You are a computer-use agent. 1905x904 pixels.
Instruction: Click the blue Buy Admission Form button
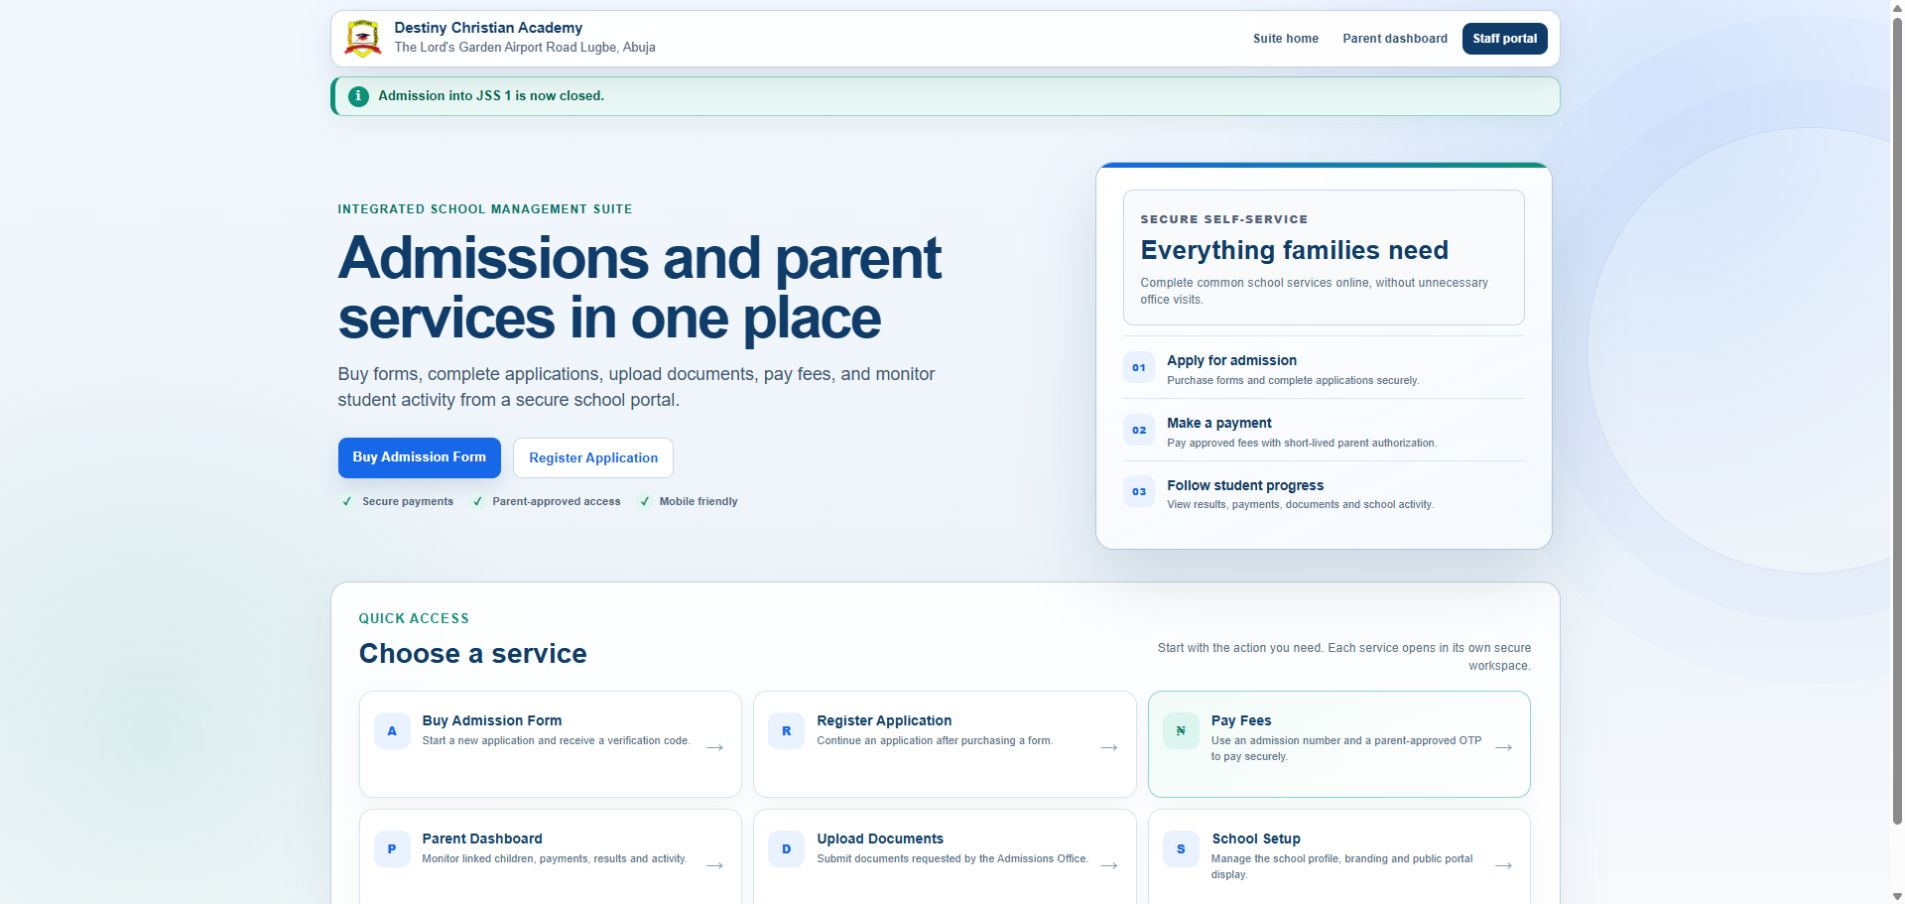419,458
